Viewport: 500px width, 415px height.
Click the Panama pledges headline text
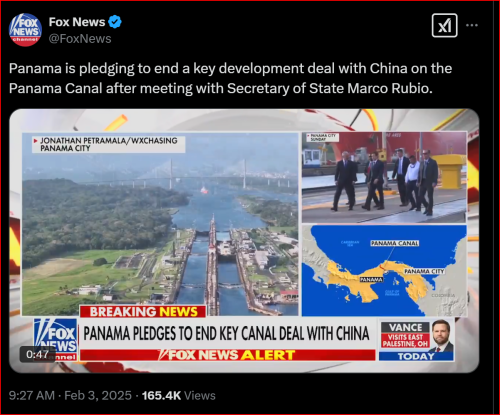[226, 333]
